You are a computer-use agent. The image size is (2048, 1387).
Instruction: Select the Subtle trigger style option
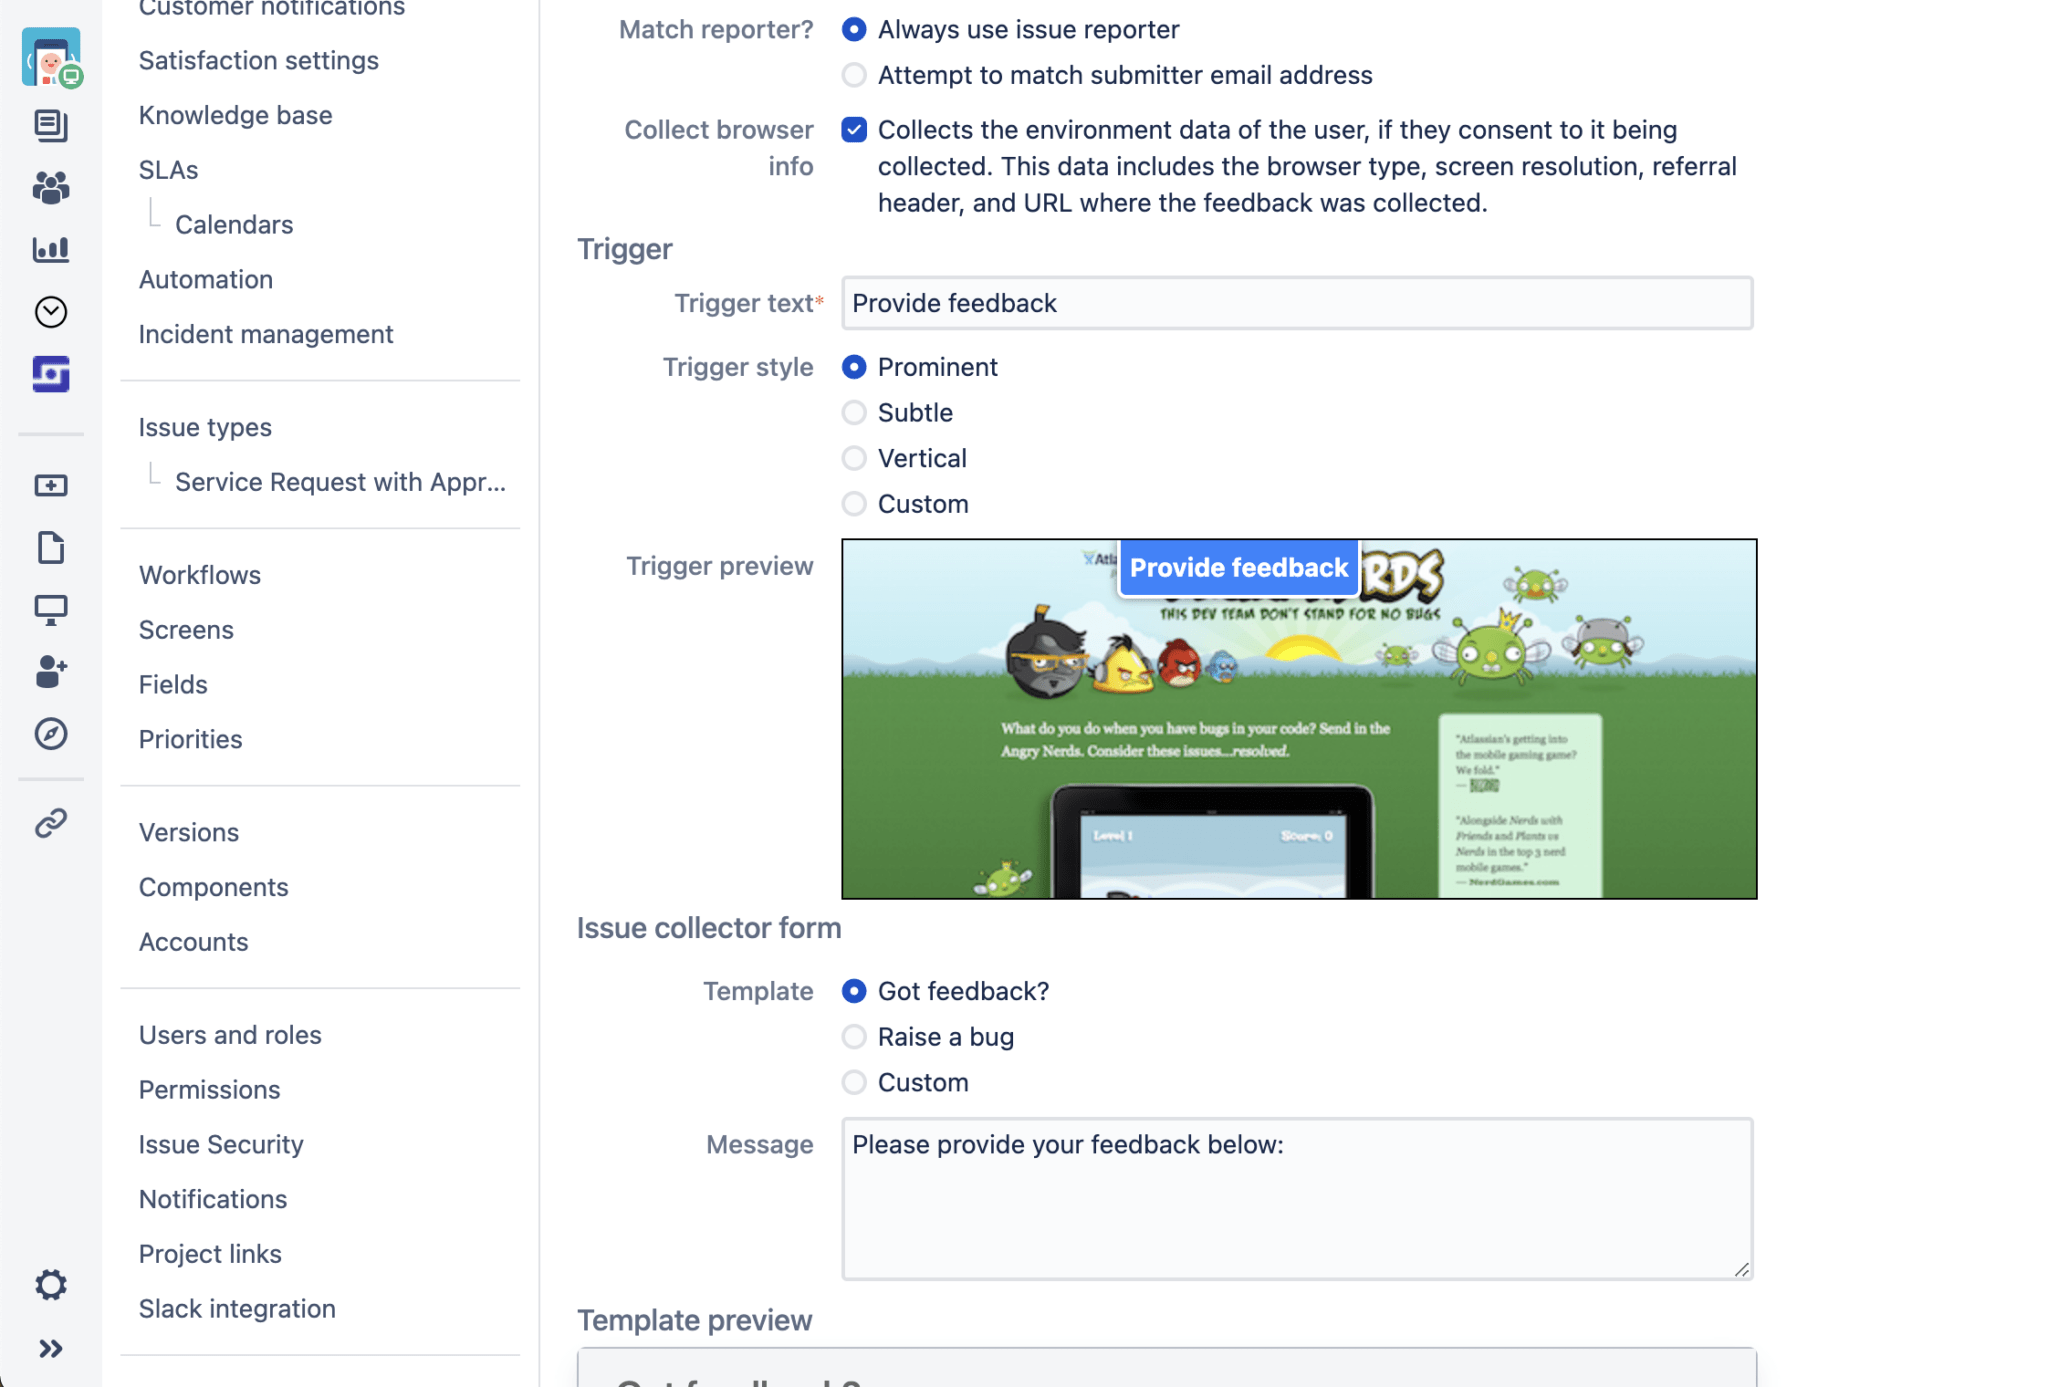click(855, 412)
